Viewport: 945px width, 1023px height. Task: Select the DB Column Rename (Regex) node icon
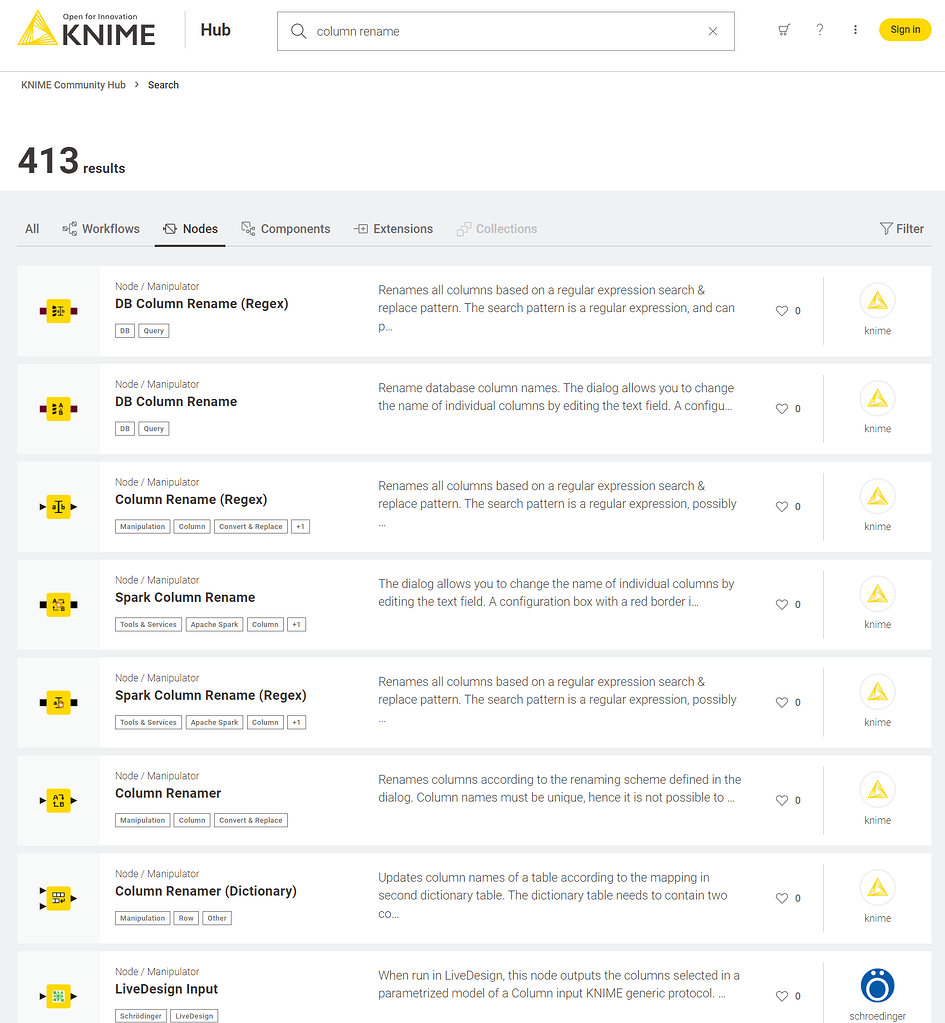coord(57,311)
